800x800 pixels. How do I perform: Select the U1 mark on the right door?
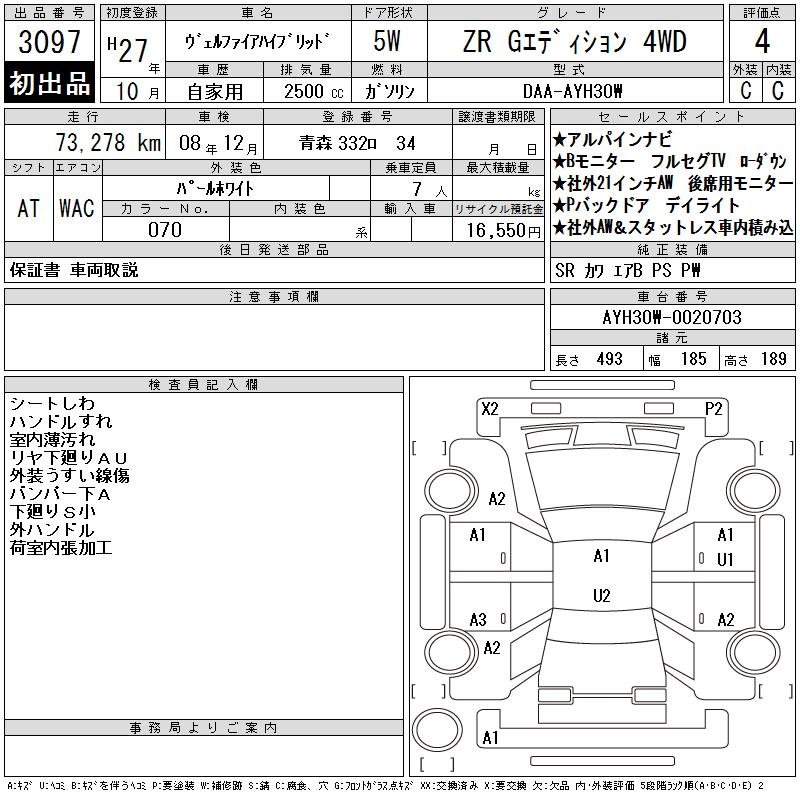point(725,560)
